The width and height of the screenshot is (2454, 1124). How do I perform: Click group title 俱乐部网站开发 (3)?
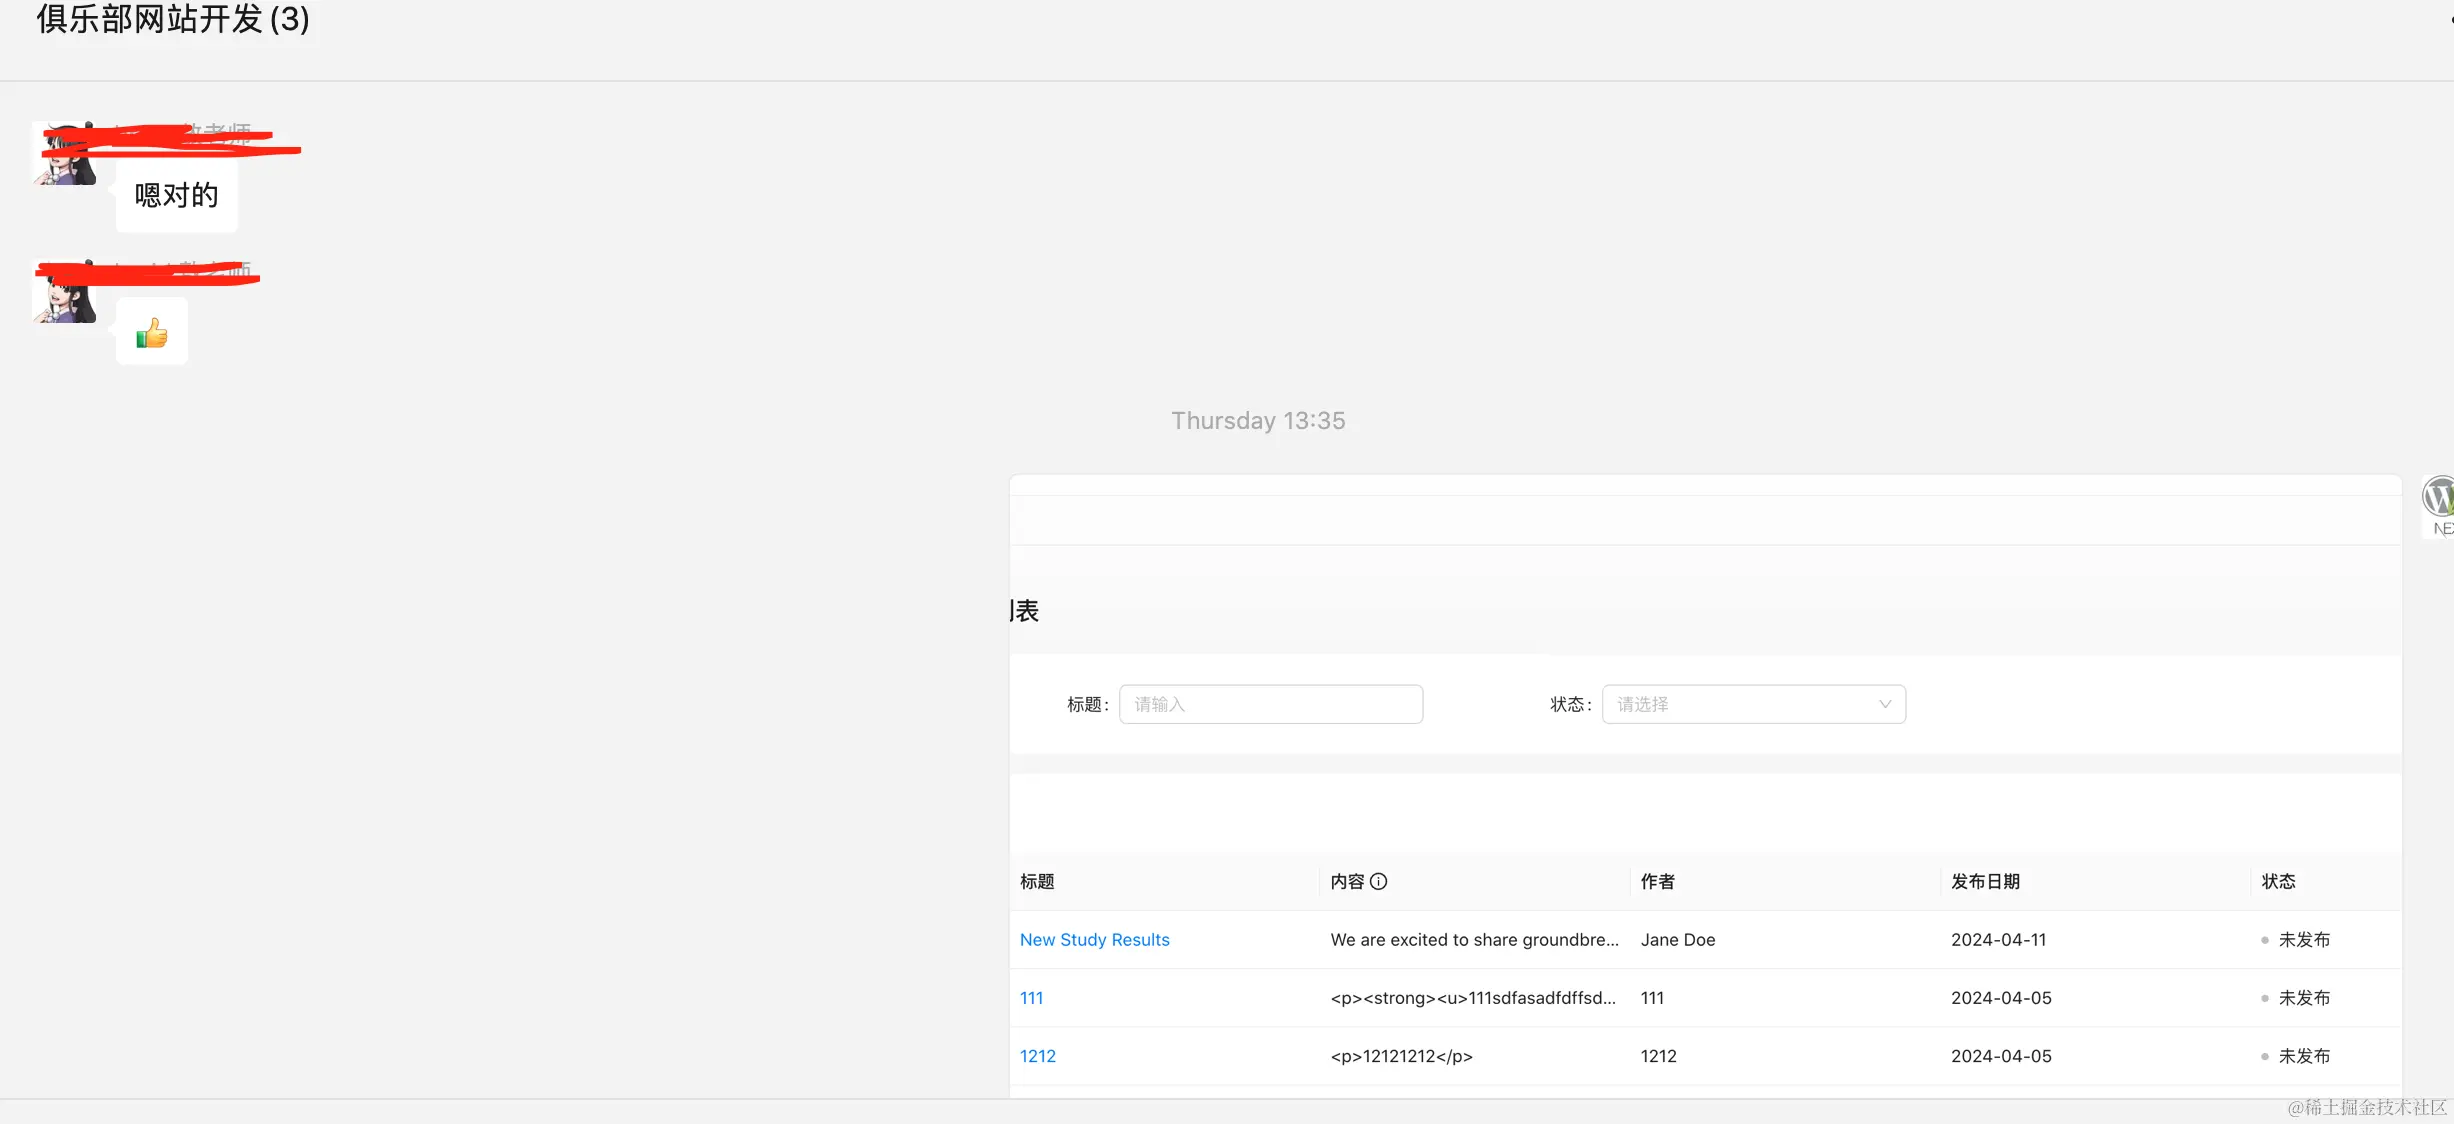[173, 19]
